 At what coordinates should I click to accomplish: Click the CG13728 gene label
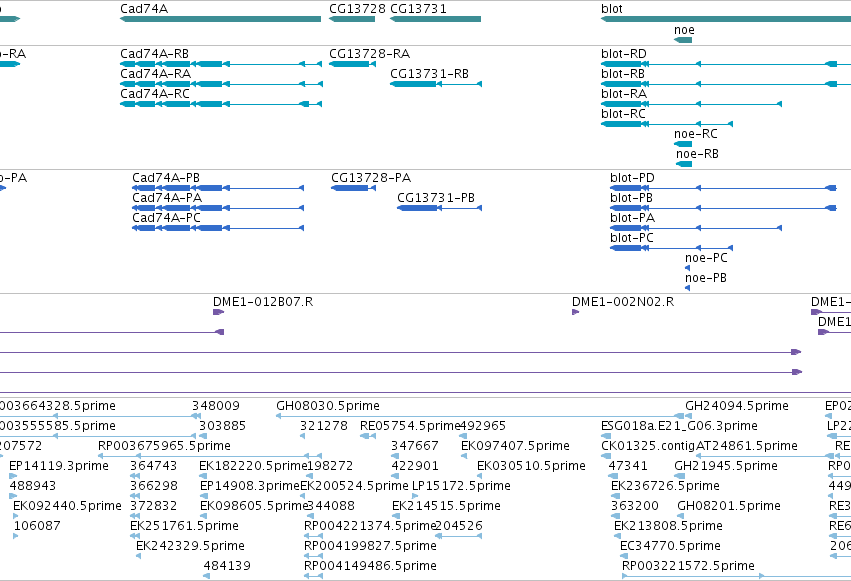pyautogui.click(x=357, y=9)
